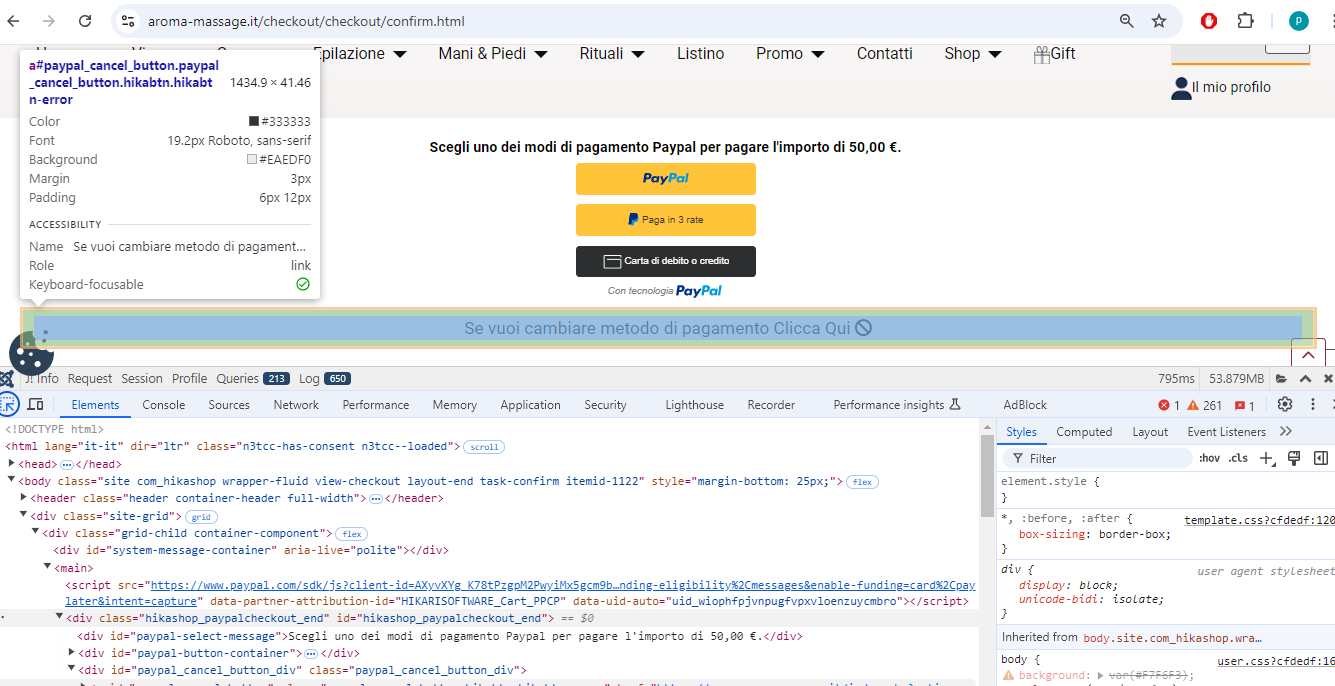Switch to Event Listeners pane
This screenshot has width=1335, height=686.
(x=1226, y=432)
